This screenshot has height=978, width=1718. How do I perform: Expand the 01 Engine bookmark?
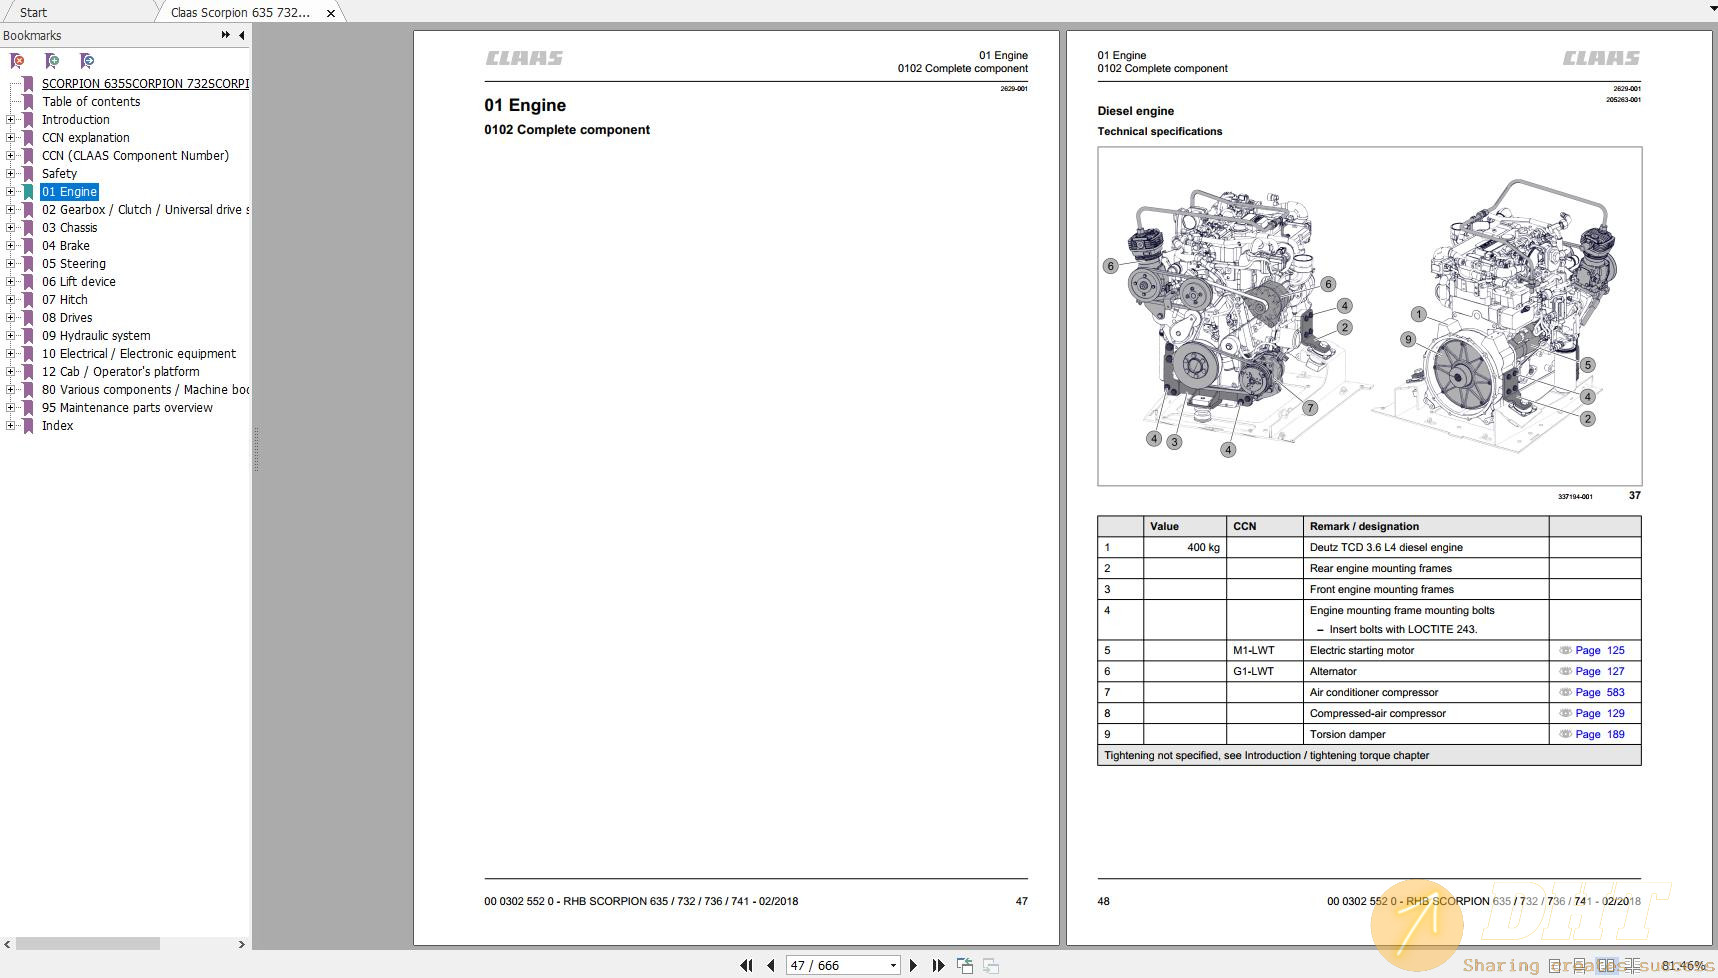click(11, 192)
